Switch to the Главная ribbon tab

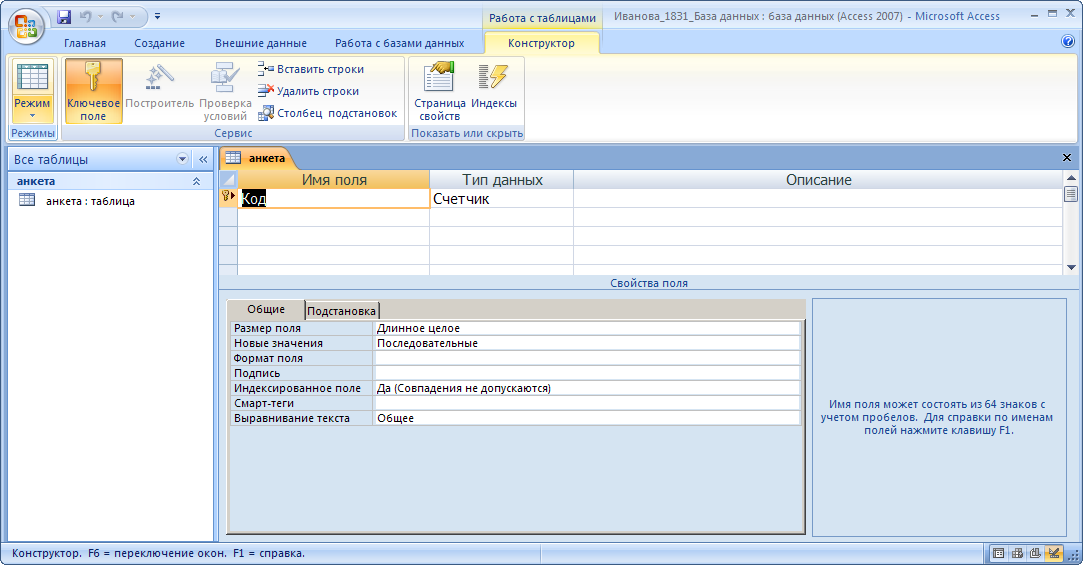(x=85, y=43)
